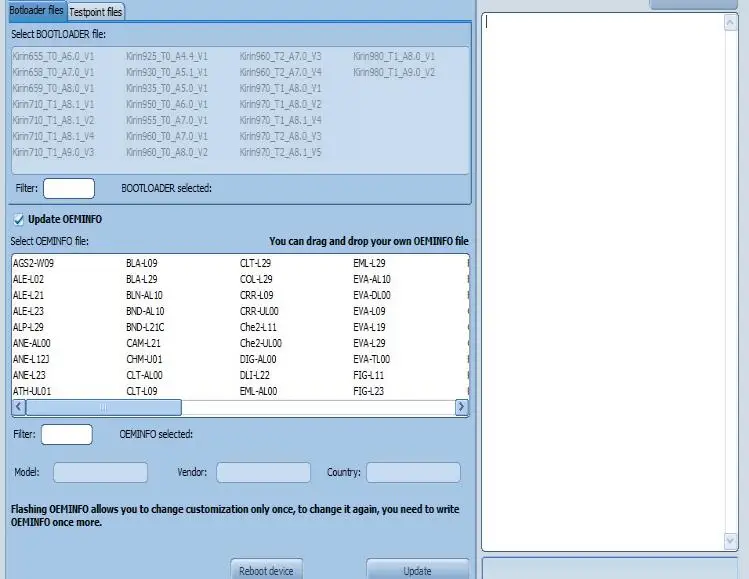Screen dimensions: 749x579
Task: Click the Reboot device button
Action: point(266,570)
